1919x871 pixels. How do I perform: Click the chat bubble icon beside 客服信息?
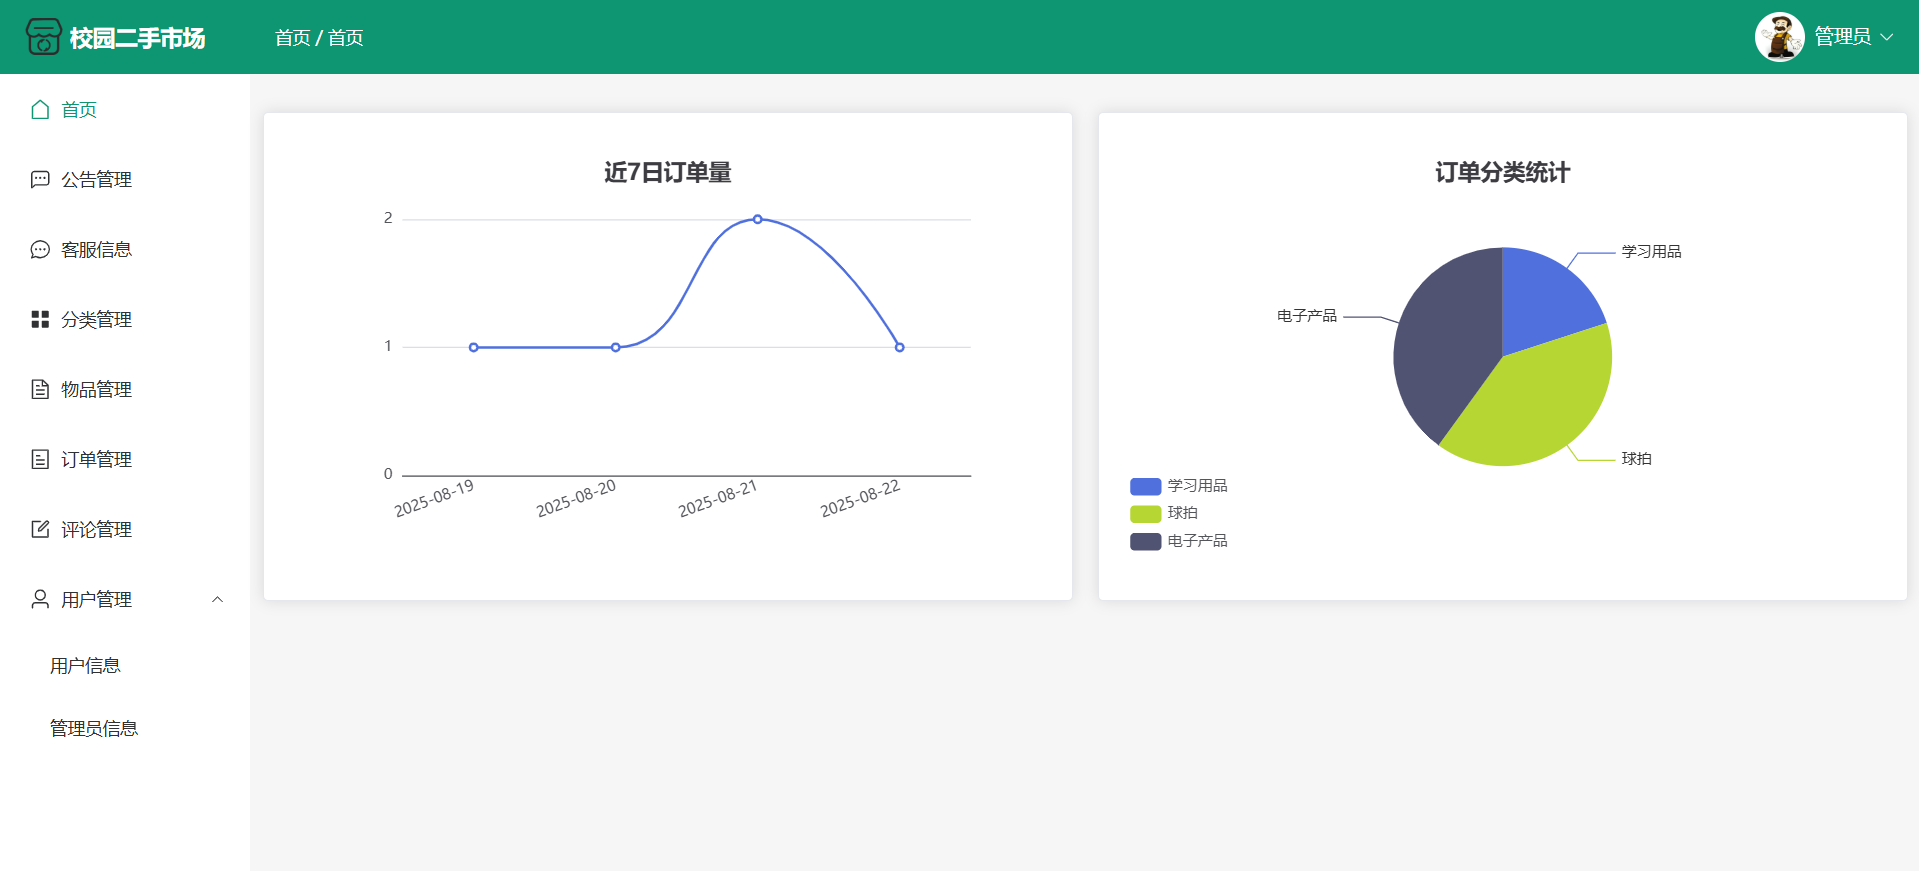click(40, 250)
